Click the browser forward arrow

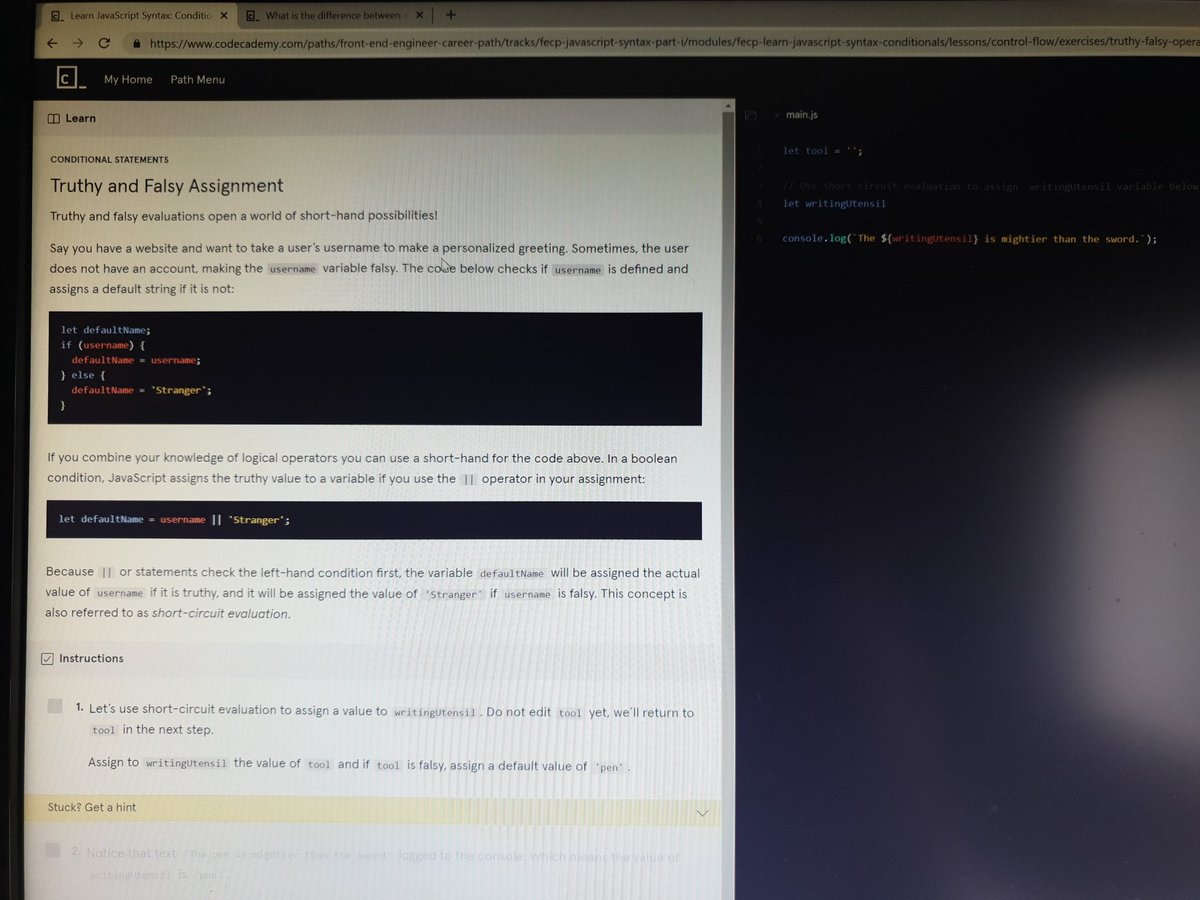point(78,44)
